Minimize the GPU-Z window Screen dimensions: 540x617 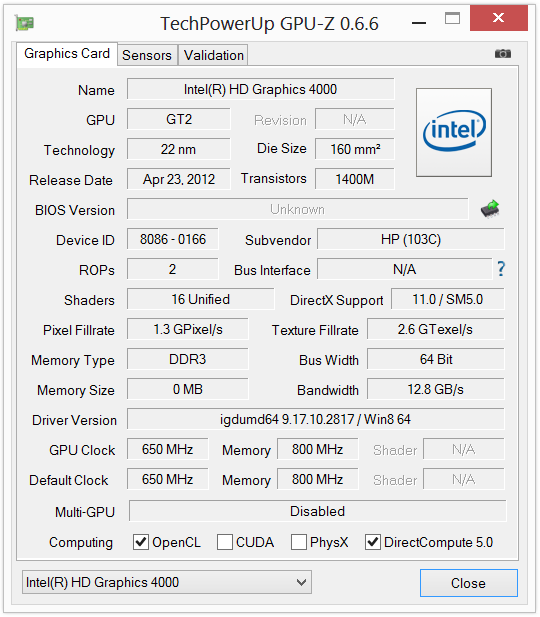419,23
